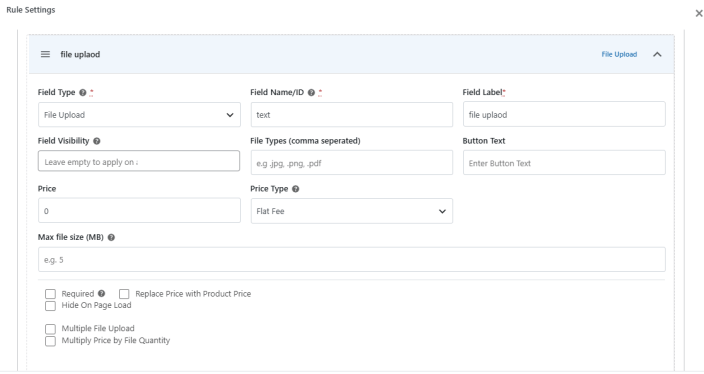Open the Price Type Flat Fee dropdown
The width and height of the screenshot is (704, 374).
[x=352, y=211]
